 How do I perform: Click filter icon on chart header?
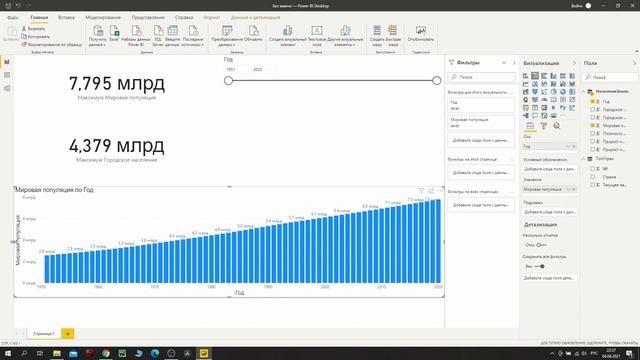[421, 191]
